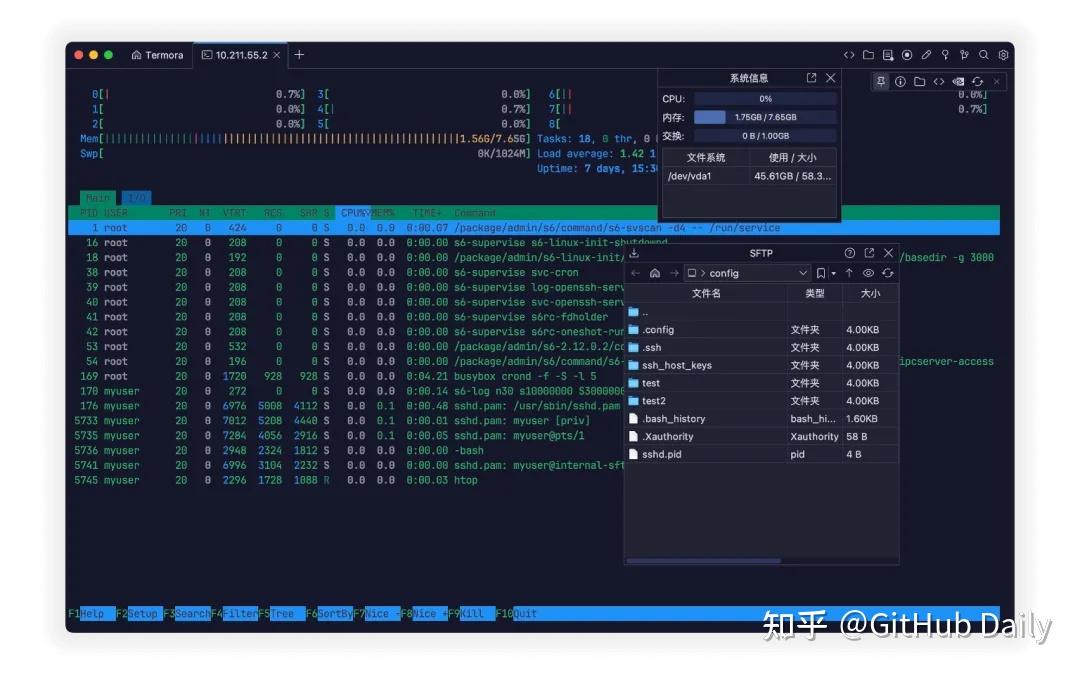Click the info icon on floating toolbar
This screenshot has height=675, width=1080.
coord(900,81)
